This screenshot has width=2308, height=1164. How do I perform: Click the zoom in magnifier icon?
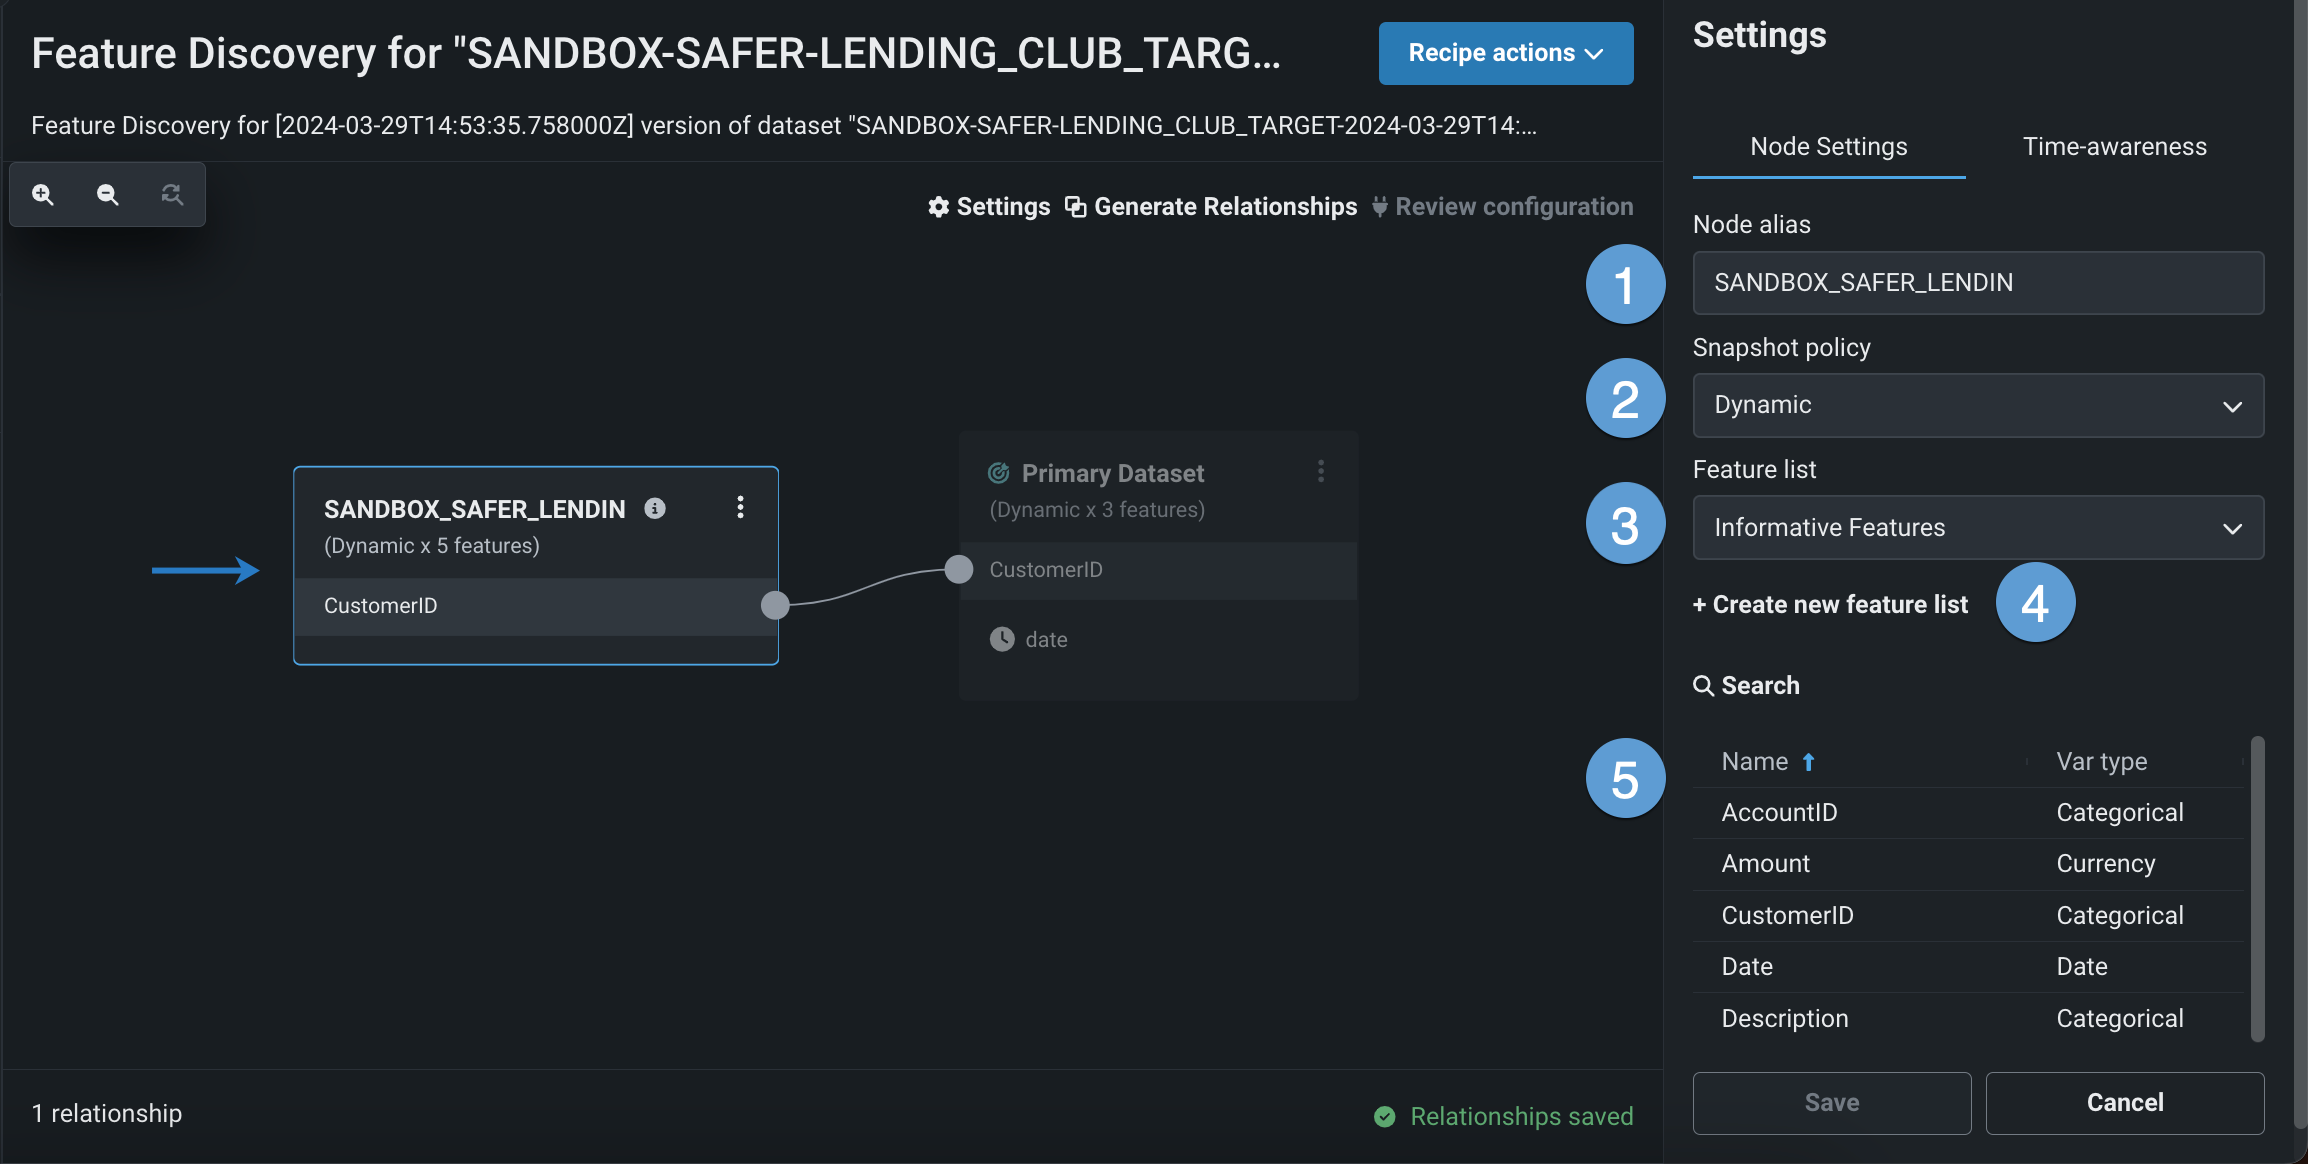(43, 195)
